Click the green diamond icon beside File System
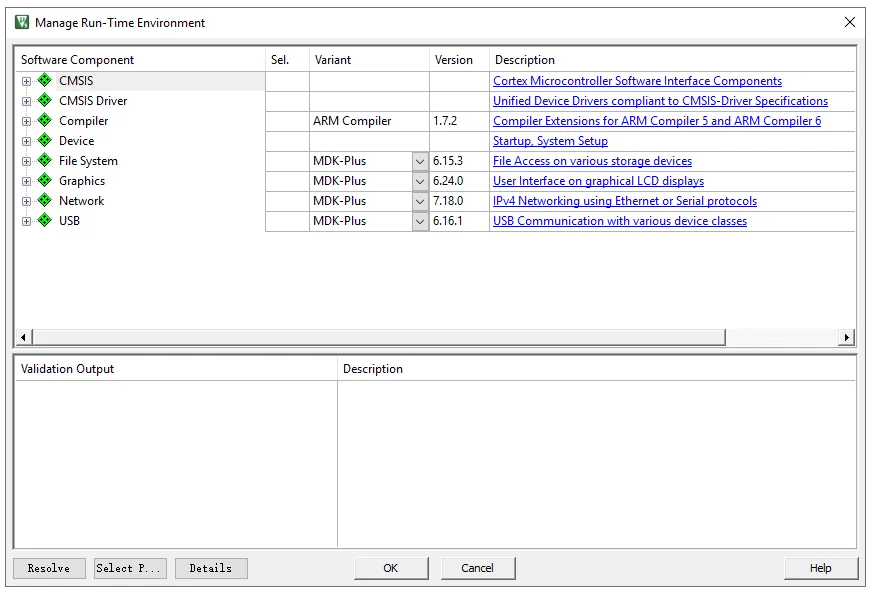Screen dimensions: 870x591 coord(44,160)
